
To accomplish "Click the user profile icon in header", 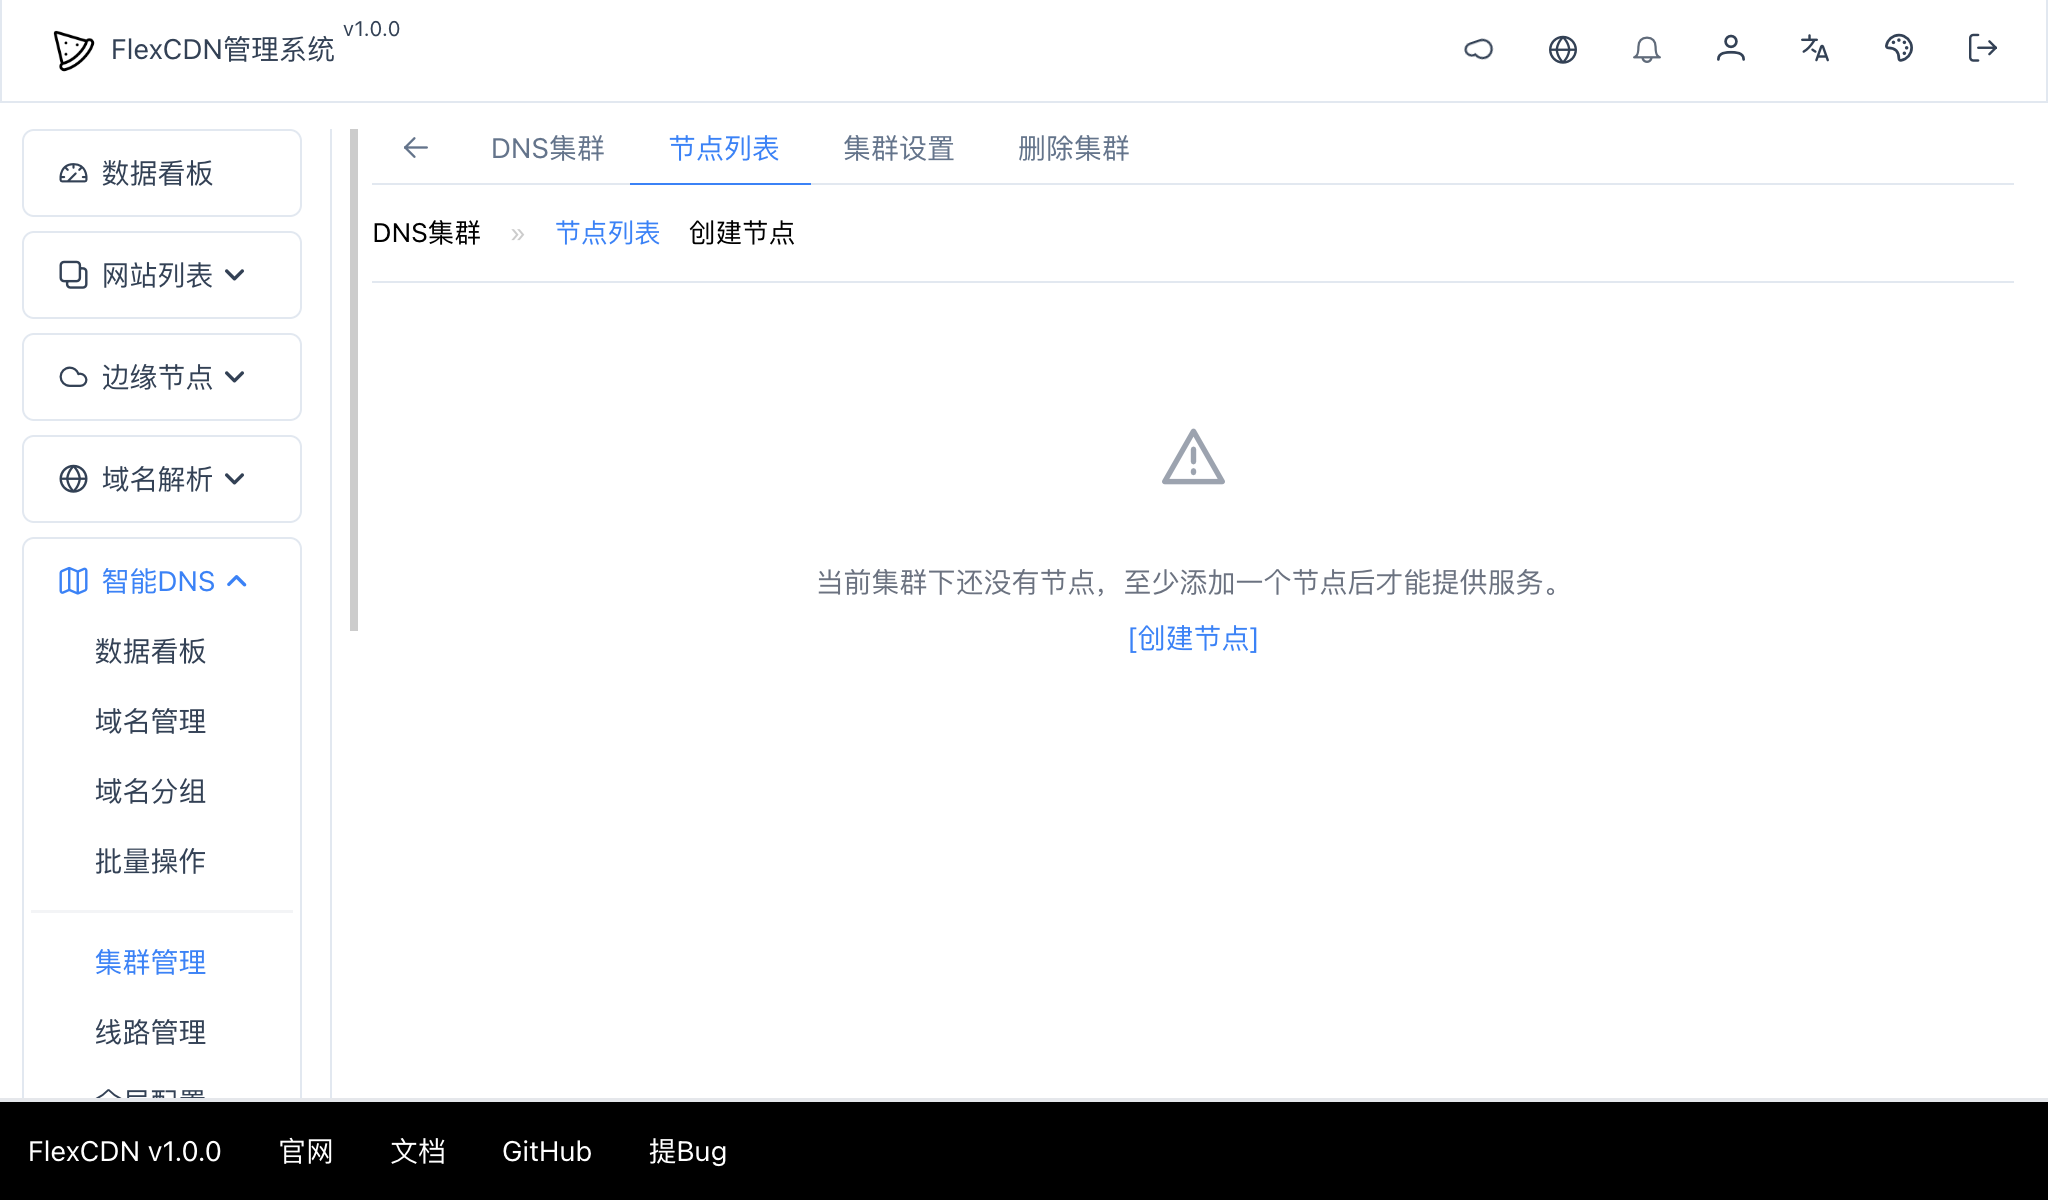I will pyautogui.click(x=1731, y=49).
